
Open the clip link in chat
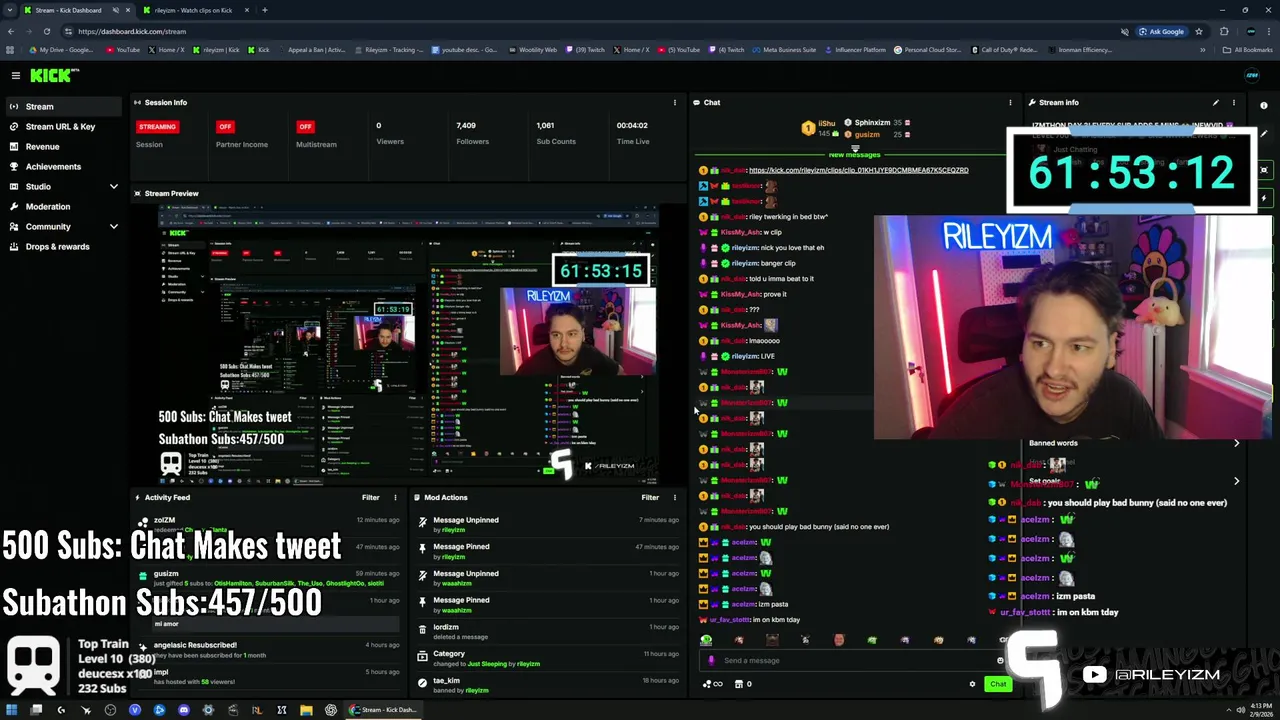tap(858, 170)
